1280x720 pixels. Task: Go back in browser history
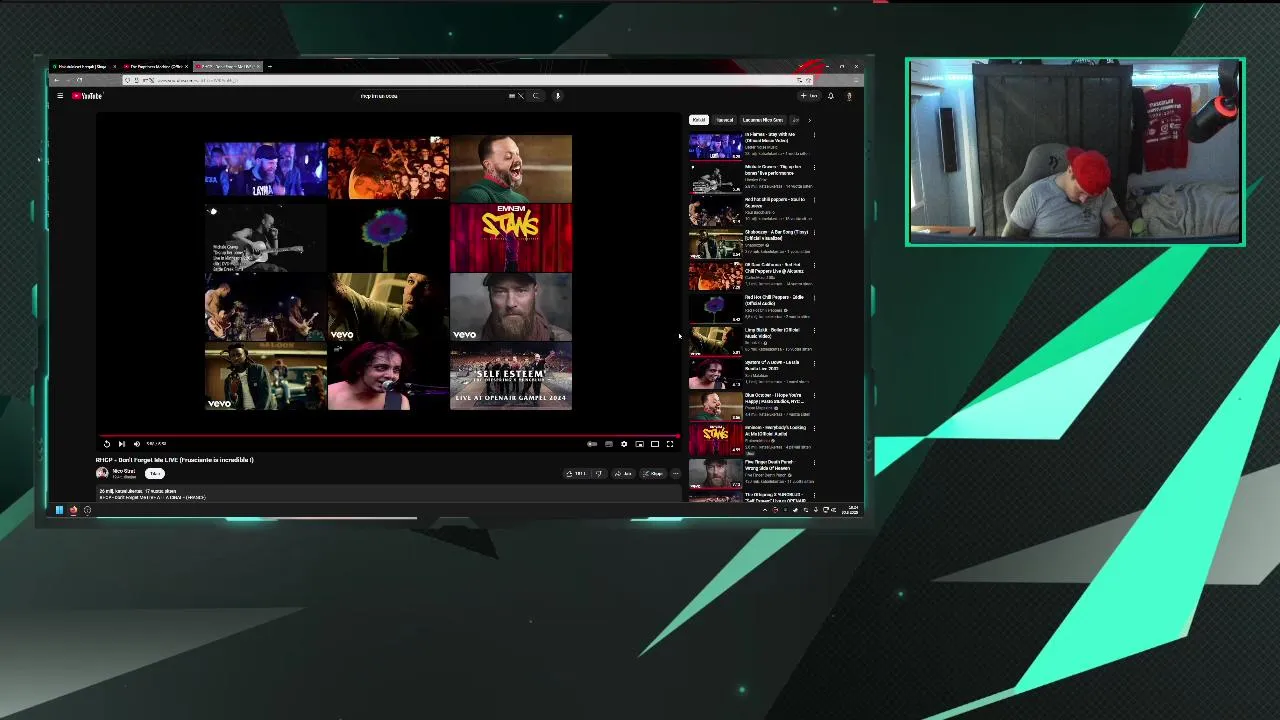click(x=56, y=80)
